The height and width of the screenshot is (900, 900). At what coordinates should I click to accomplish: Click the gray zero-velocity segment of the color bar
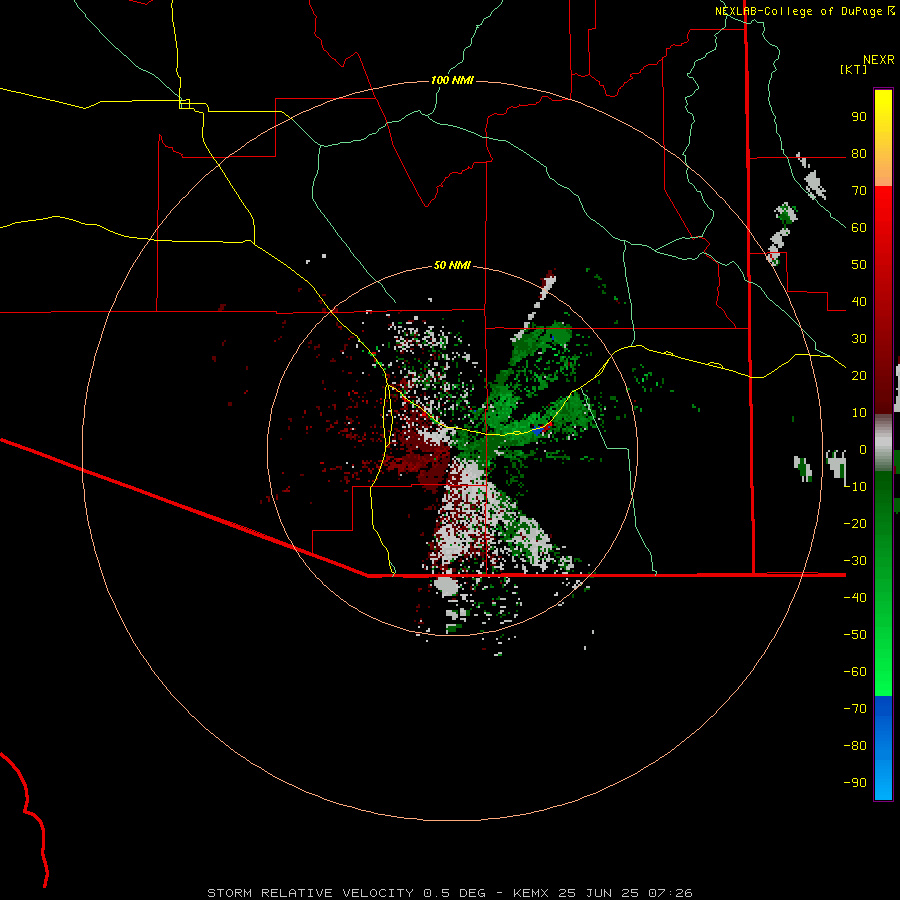(x=883, y=443)
